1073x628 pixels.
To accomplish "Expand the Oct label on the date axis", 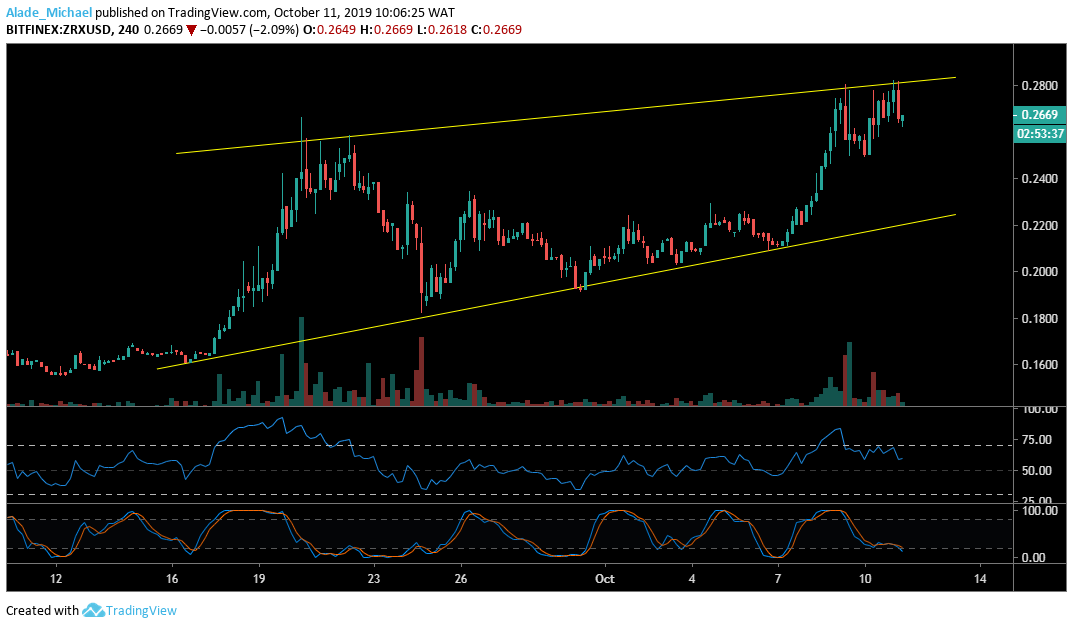I will [x=604, y=579].
